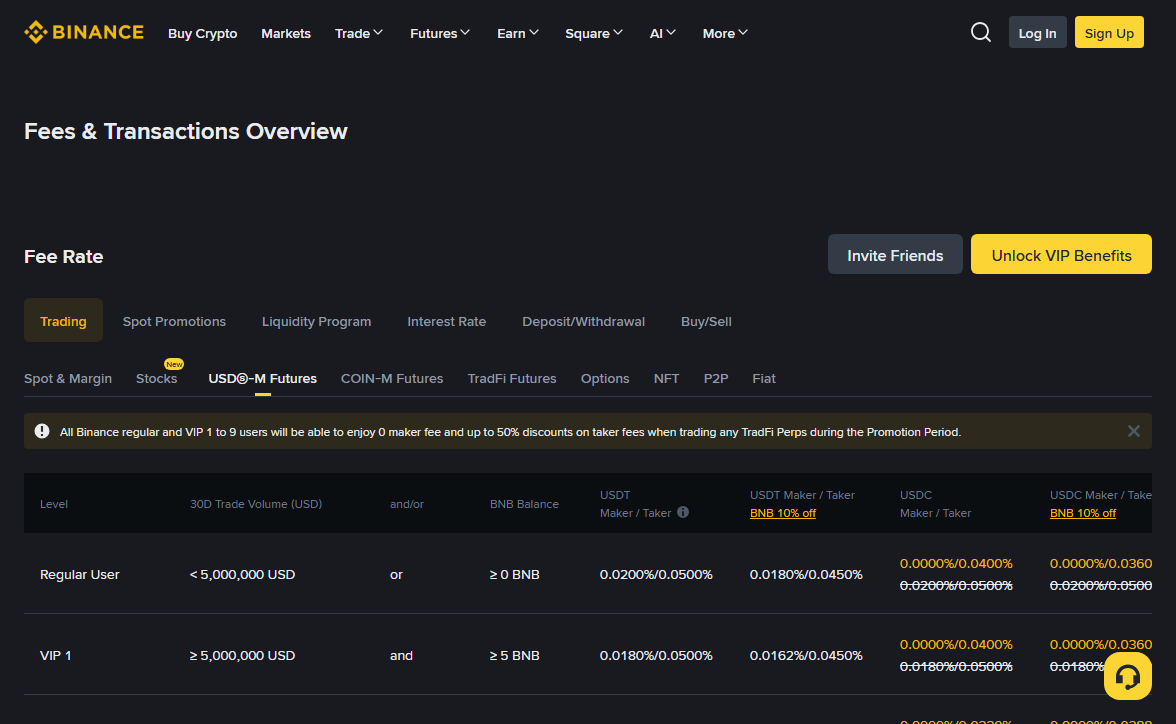The image size is (1176, 724).
Task: Select the P2P sub-tab
Action: [x=716, y=378]
